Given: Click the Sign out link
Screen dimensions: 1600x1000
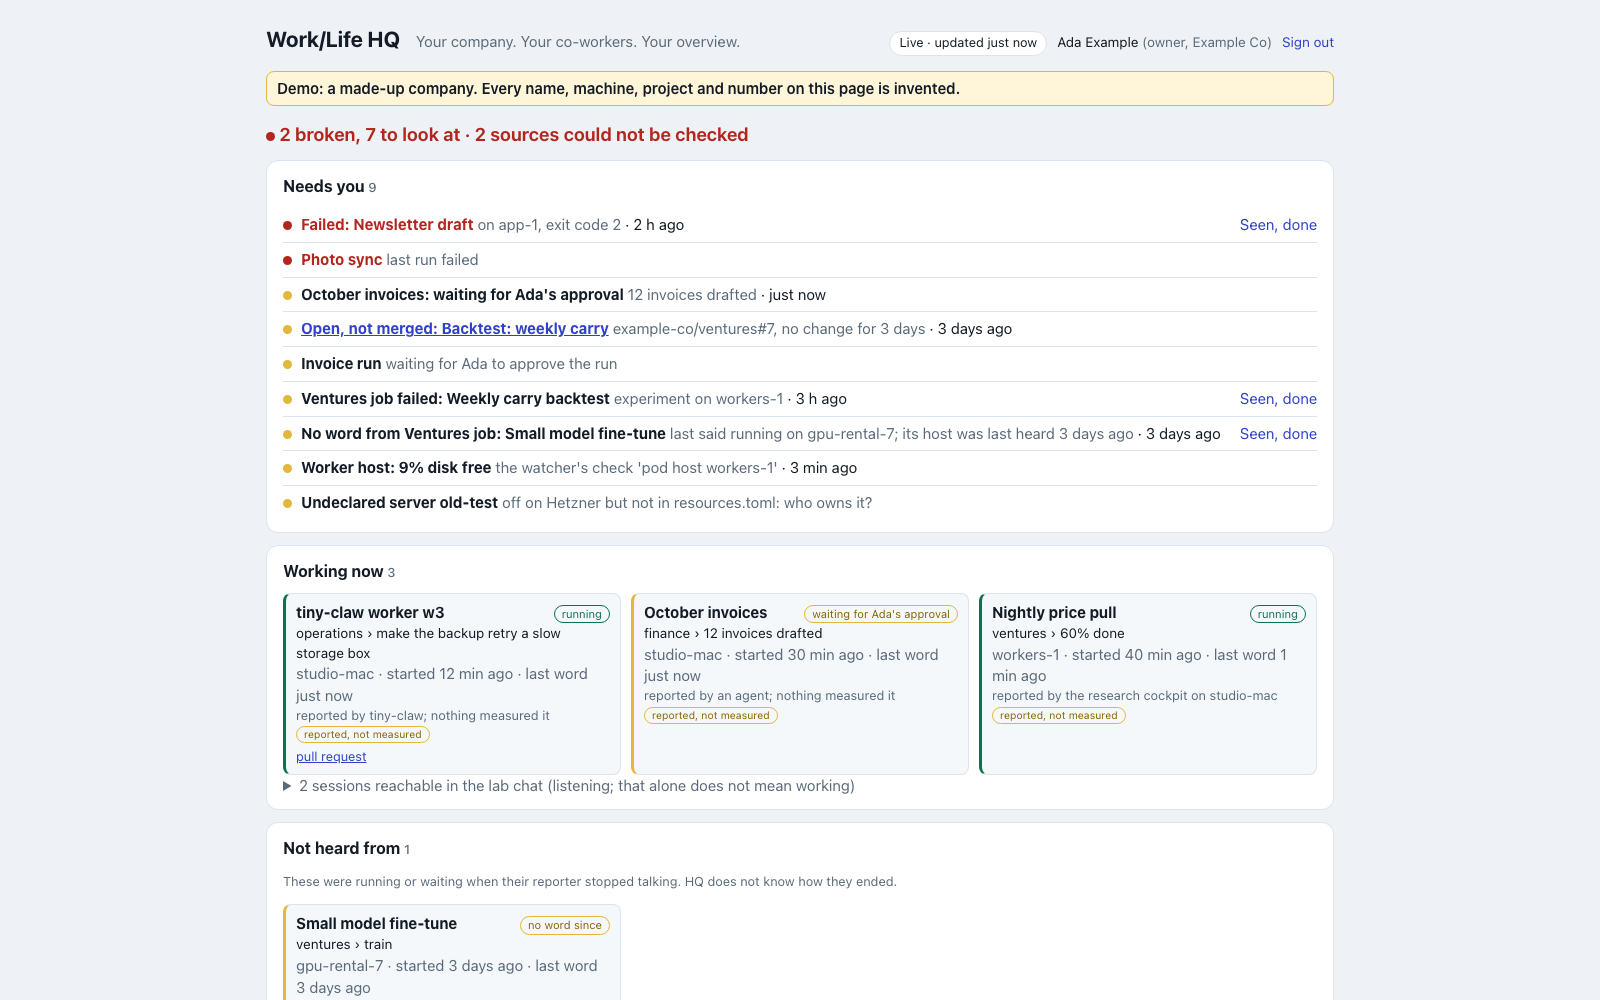Looking at the screenshot, I should 1307,43.
